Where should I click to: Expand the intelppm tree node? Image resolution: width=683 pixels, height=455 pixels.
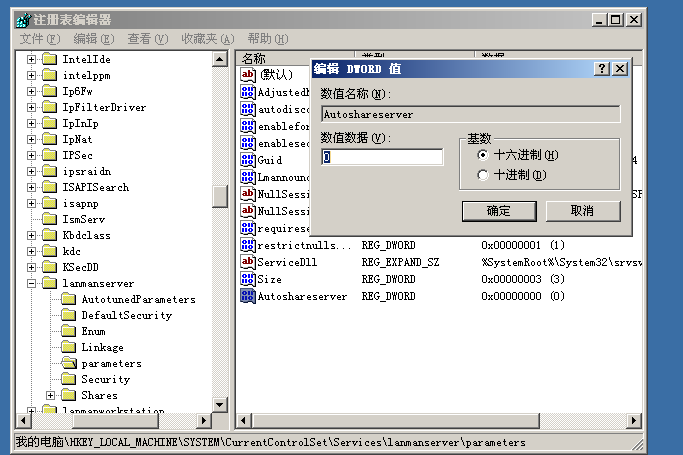point(31,75)
